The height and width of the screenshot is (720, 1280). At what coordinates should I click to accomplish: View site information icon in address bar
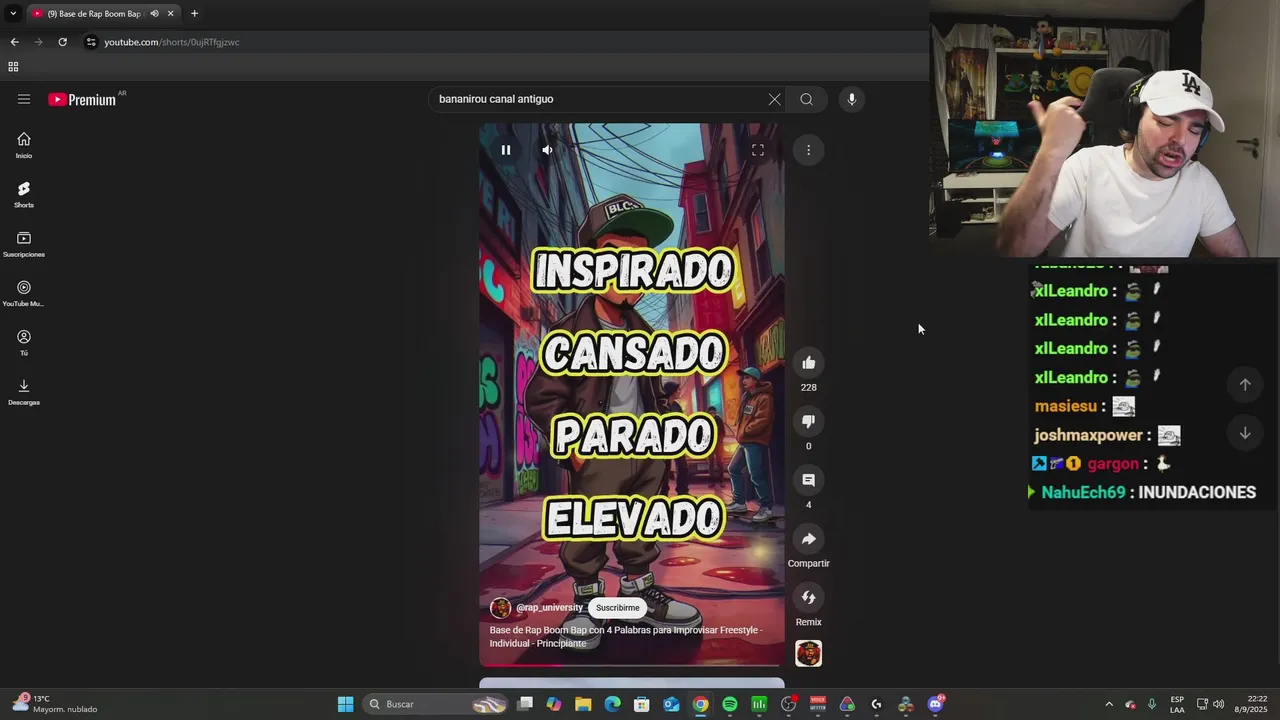click(x=91, y=42)
